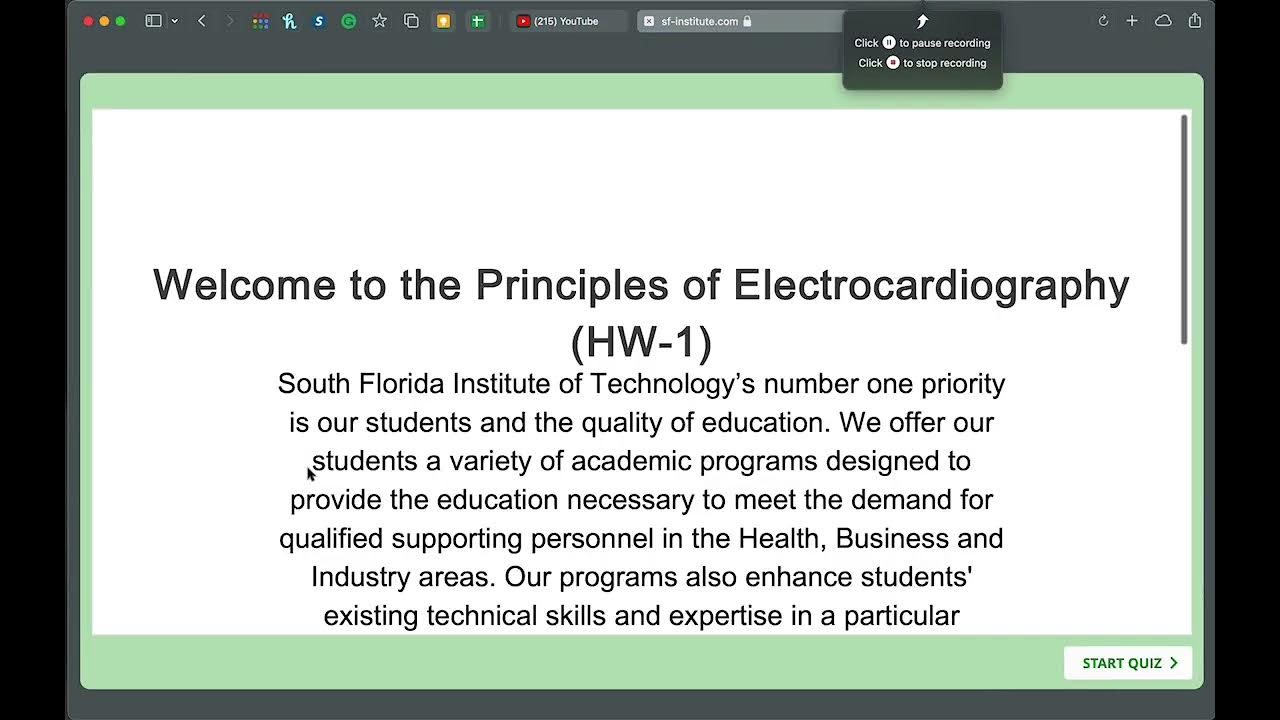The width and height of the screenshot is (1280, 720).
Task: Open the Honey extension icon
Action: [289, 21]
